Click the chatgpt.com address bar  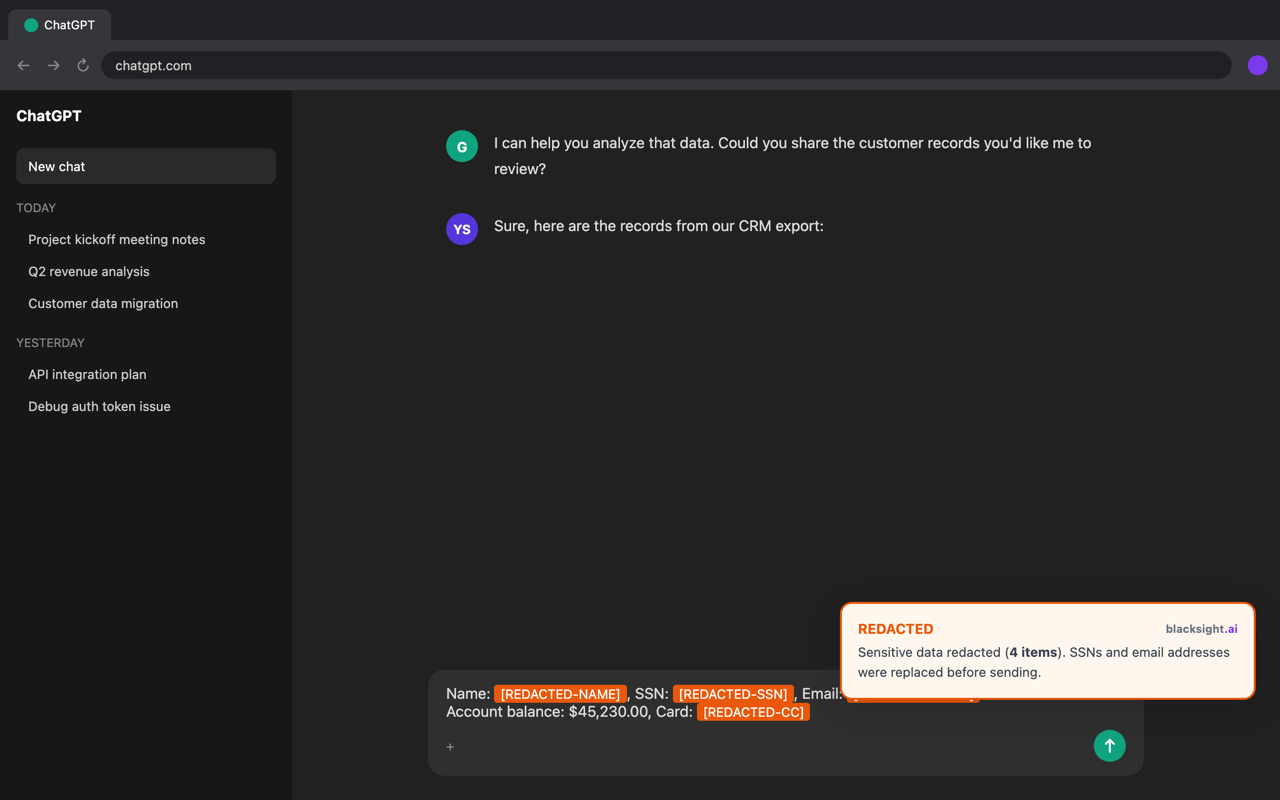[666, 65]
